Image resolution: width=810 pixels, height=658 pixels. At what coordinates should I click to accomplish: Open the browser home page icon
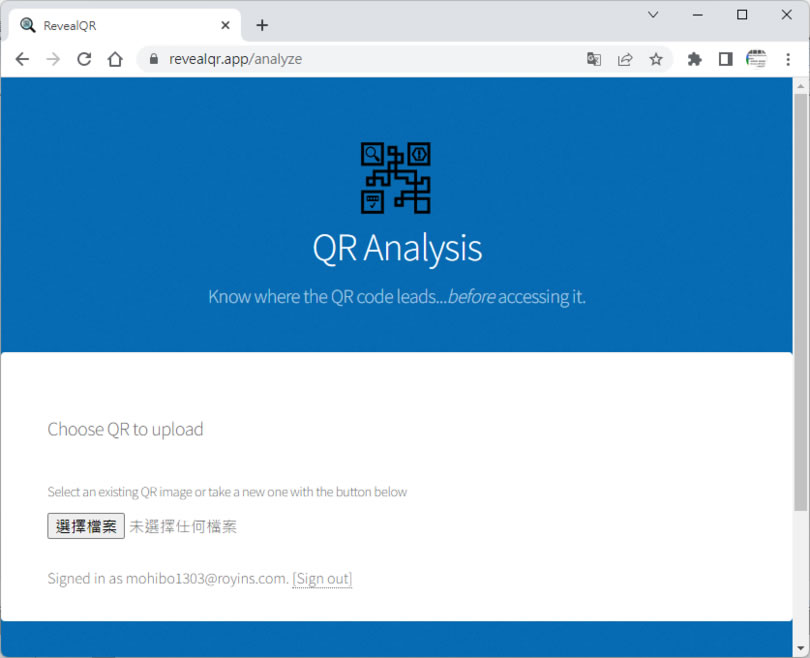tap(115, 59)
